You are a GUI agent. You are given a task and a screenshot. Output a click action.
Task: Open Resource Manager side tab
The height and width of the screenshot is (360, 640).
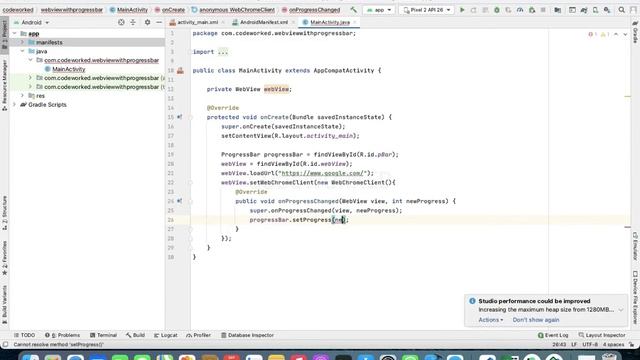(x=4, y=84)
